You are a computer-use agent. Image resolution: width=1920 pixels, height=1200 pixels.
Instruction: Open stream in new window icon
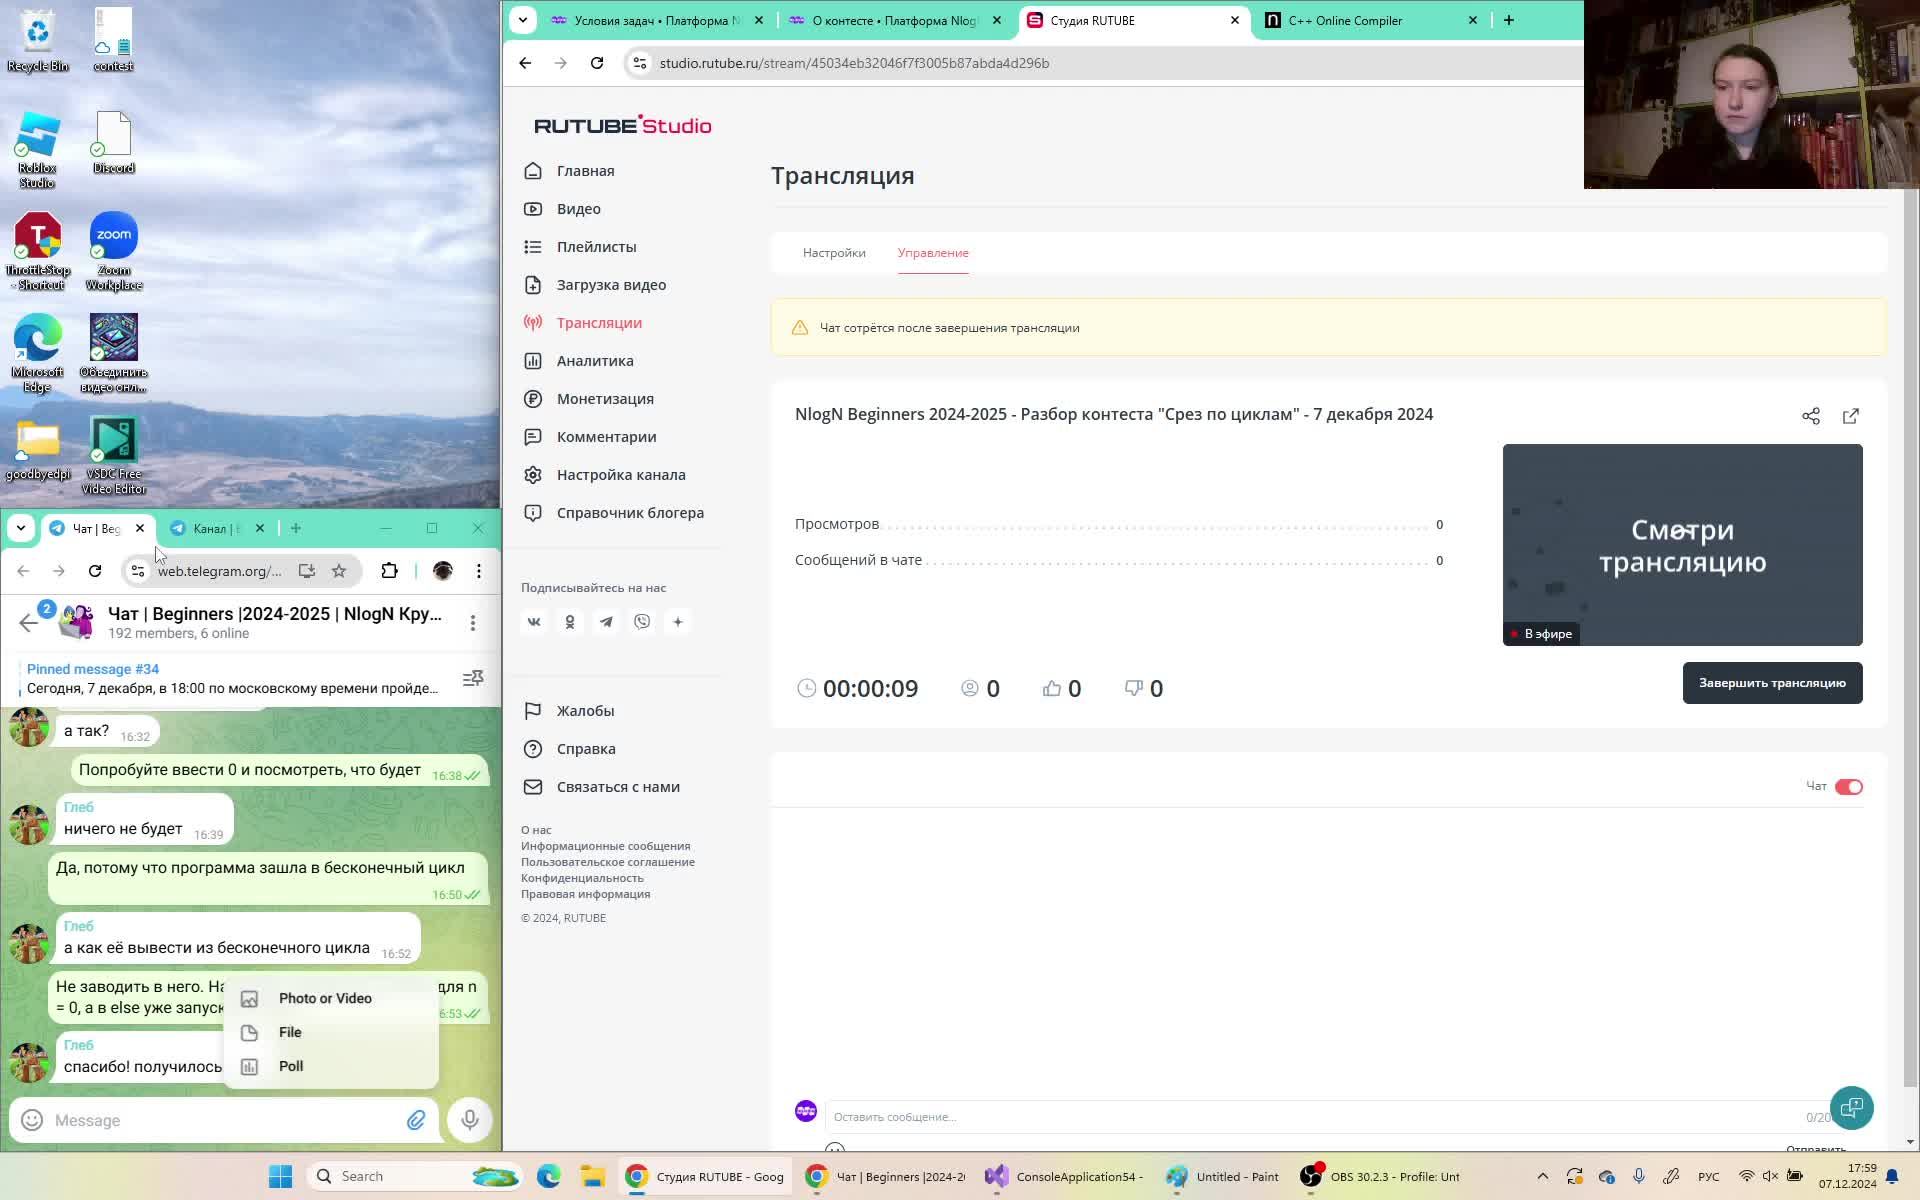1850,416
